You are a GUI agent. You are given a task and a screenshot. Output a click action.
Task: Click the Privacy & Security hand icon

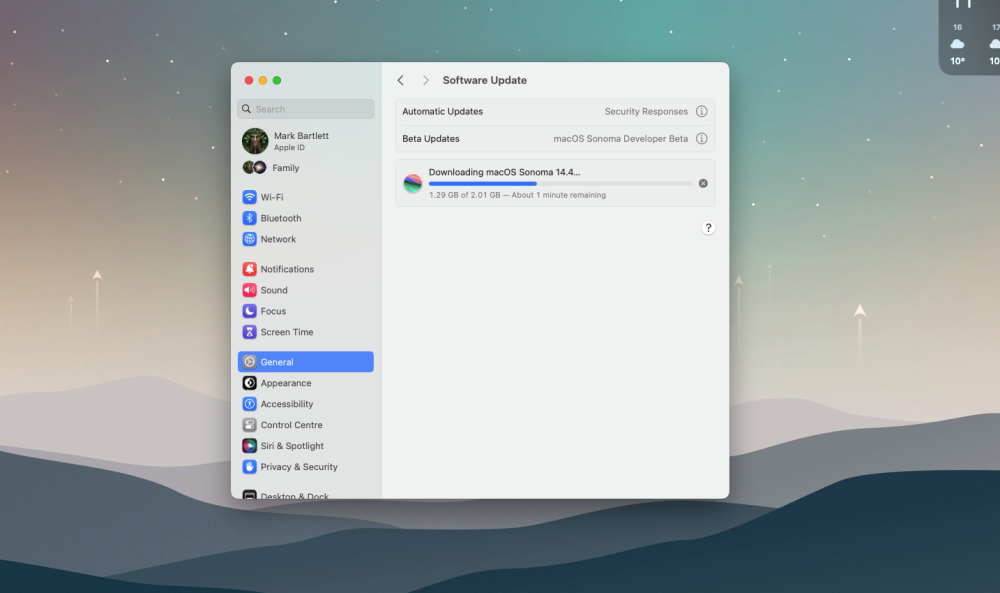(x=249, y=467)
